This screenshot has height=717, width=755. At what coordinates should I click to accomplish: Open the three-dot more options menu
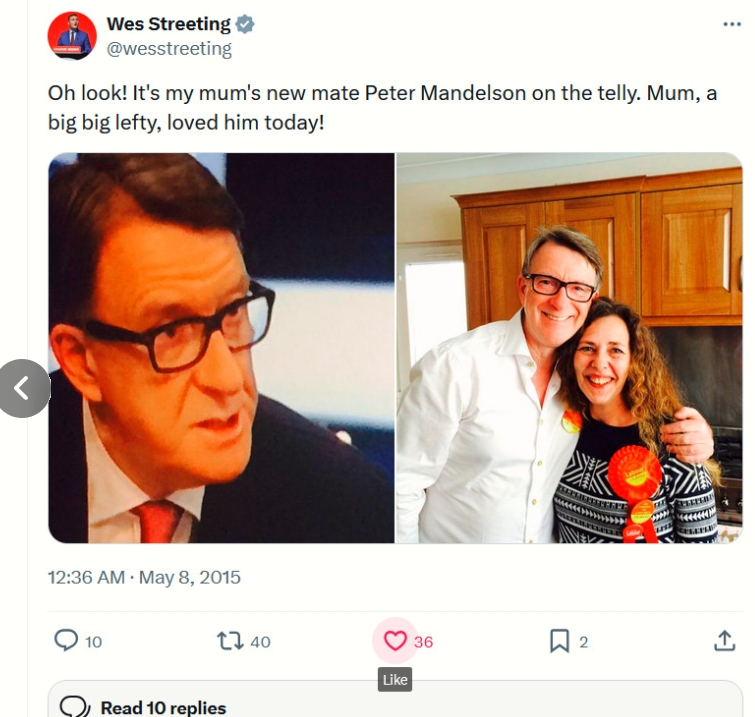coord(732,24)
